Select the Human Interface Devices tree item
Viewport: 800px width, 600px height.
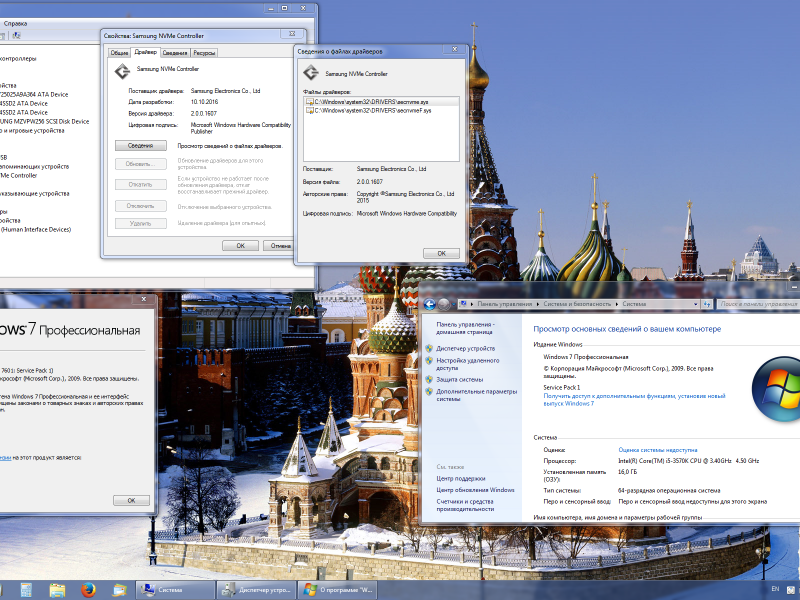point(36,230)
